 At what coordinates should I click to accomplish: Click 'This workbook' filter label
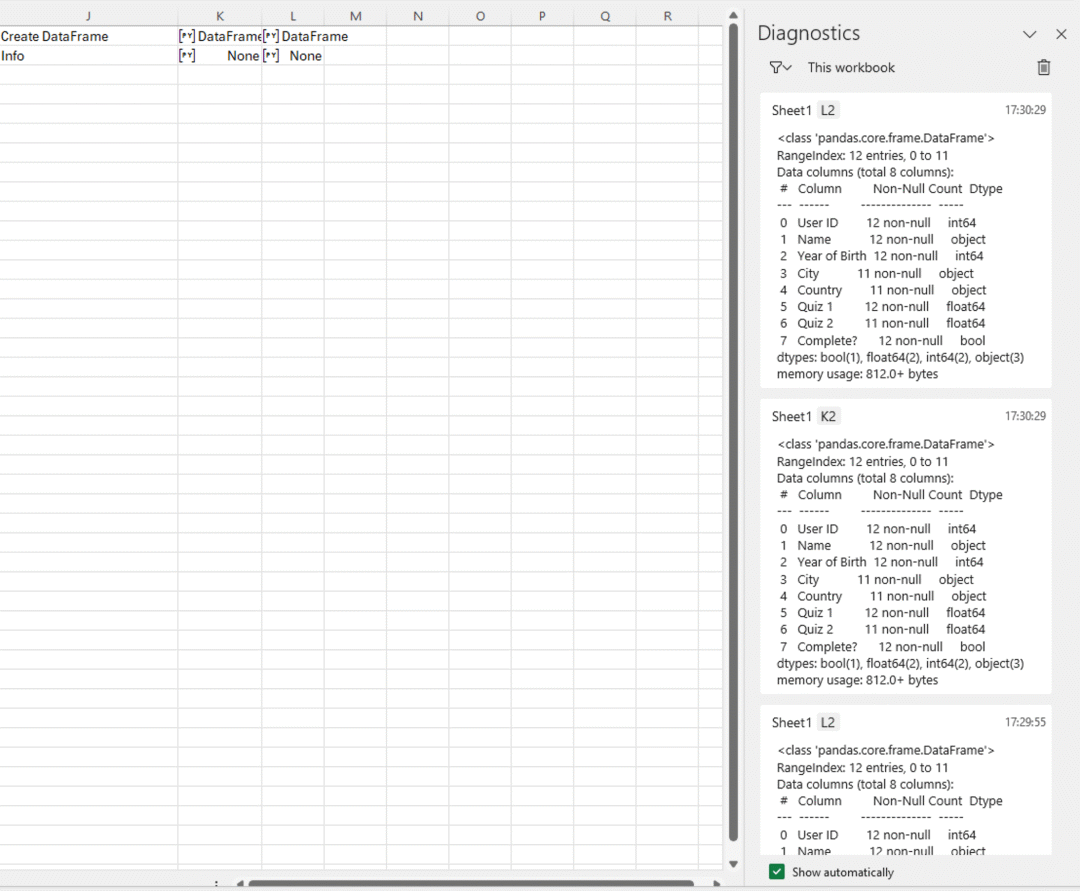pos(851,67)
